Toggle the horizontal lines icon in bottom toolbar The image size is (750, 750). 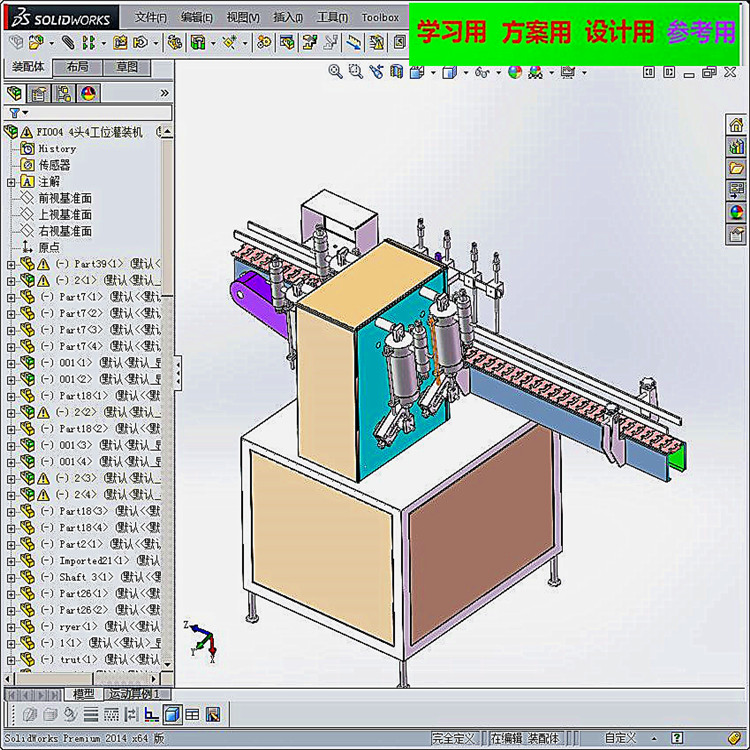(x=91, y=715)
